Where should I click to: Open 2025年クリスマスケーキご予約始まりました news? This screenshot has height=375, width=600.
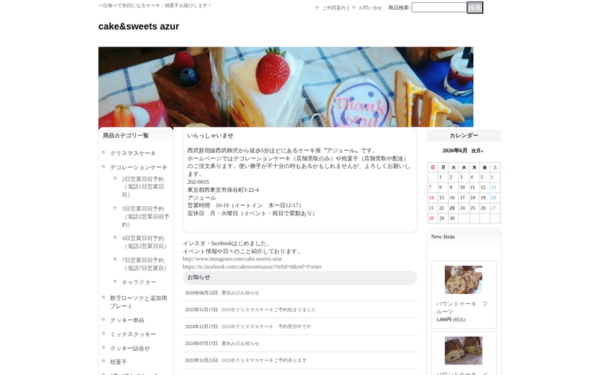pos(269,310)
